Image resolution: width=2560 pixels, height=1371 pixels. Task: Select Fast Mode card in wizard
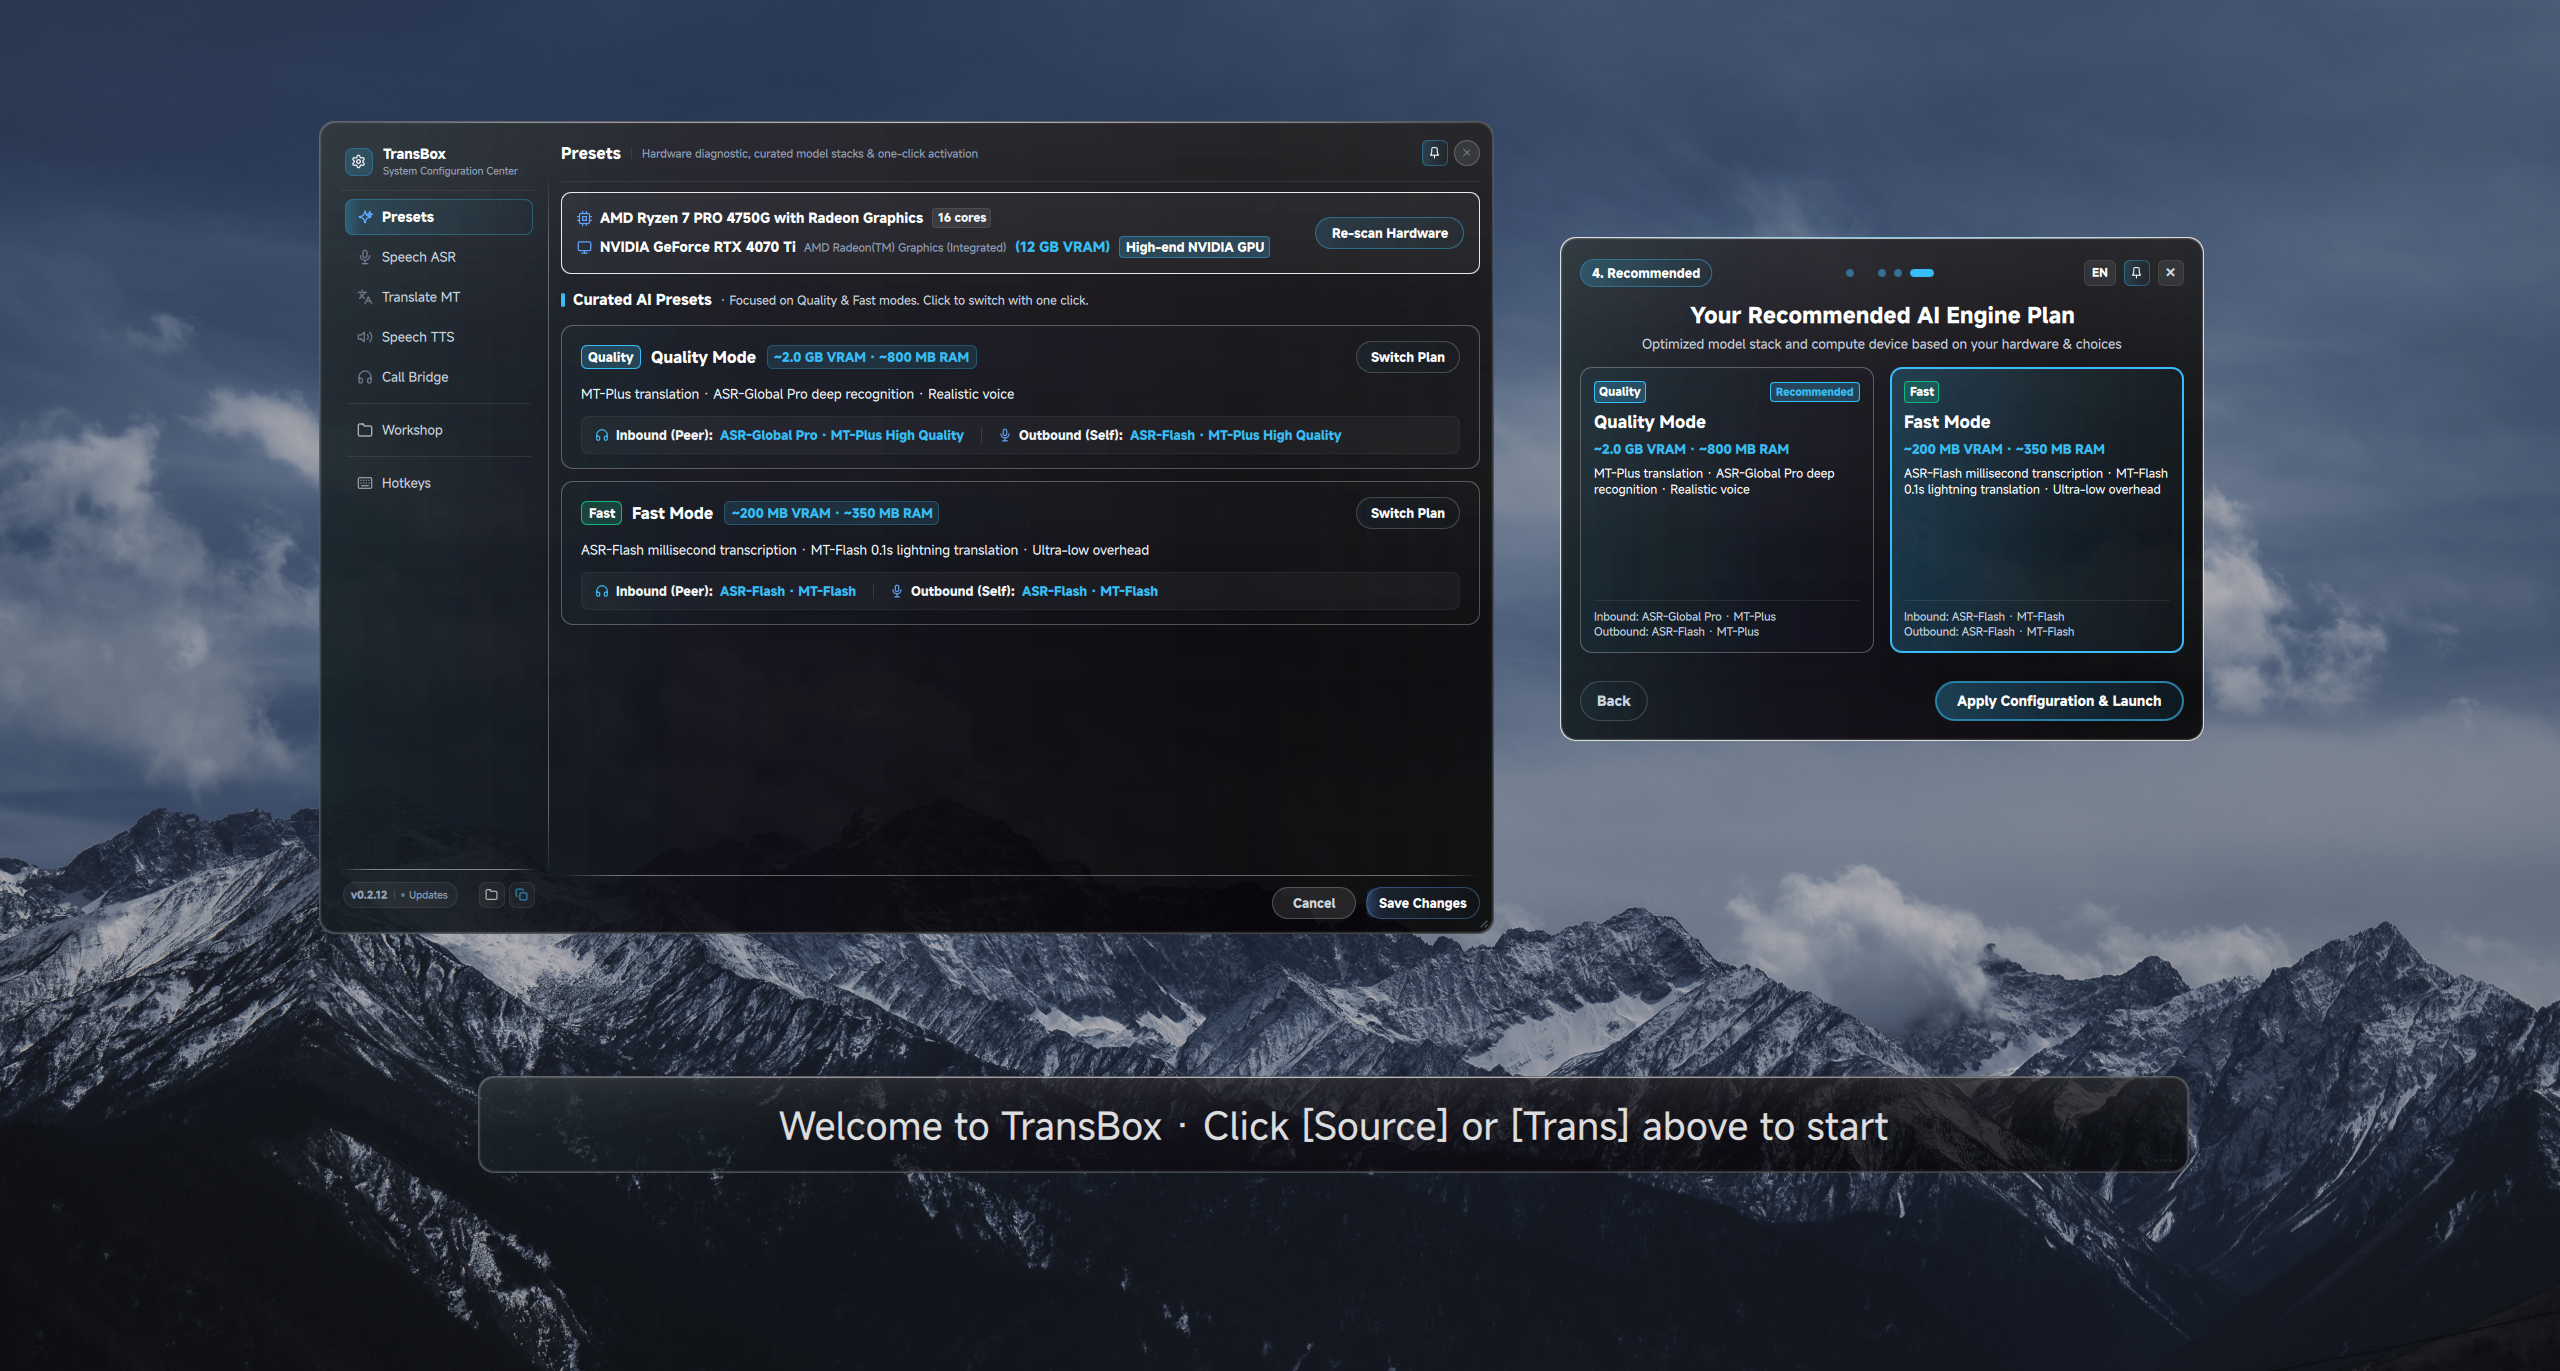tap(2036, 510)
